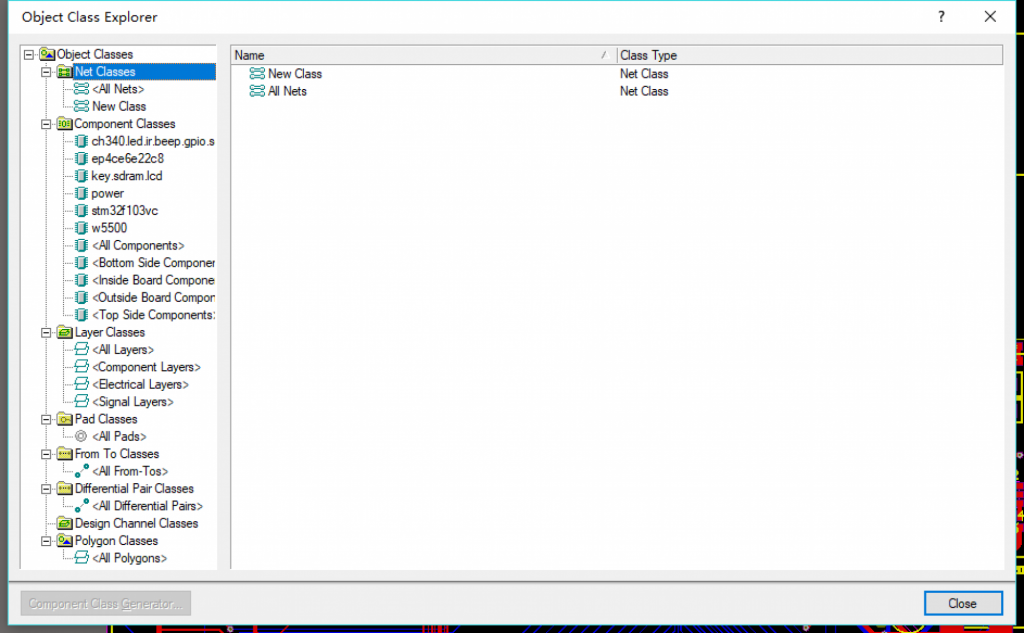Image resolution: width=1024 pixels, height=633 pixels.
Task: Click the Component Classes folder icon
Action: (65, 124)
